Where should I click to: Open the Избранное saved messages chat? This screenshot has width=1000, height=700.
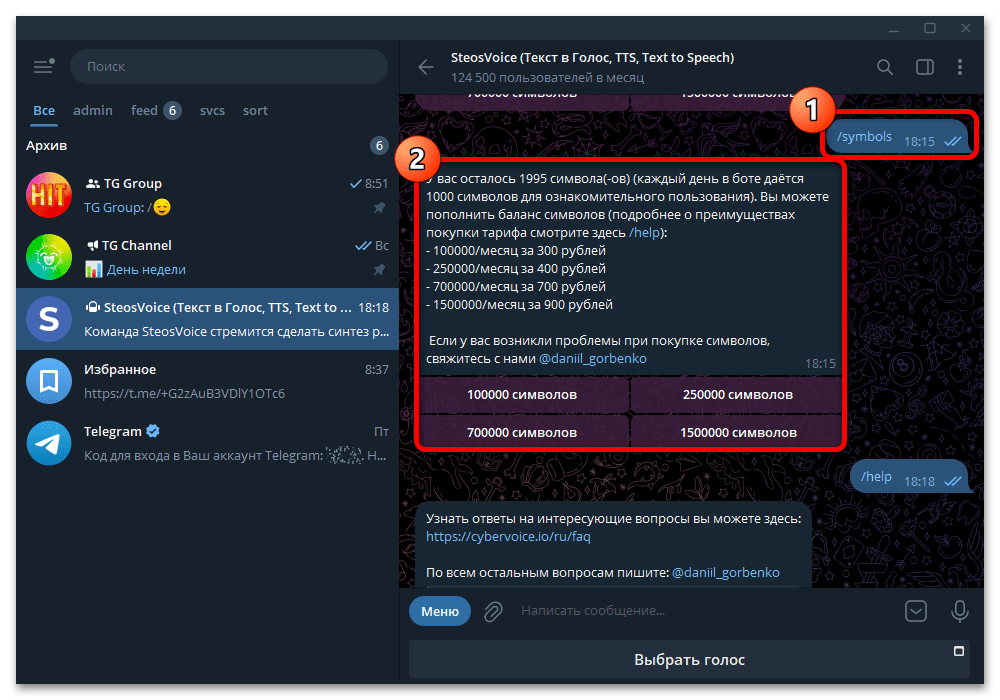click(208, 381)
